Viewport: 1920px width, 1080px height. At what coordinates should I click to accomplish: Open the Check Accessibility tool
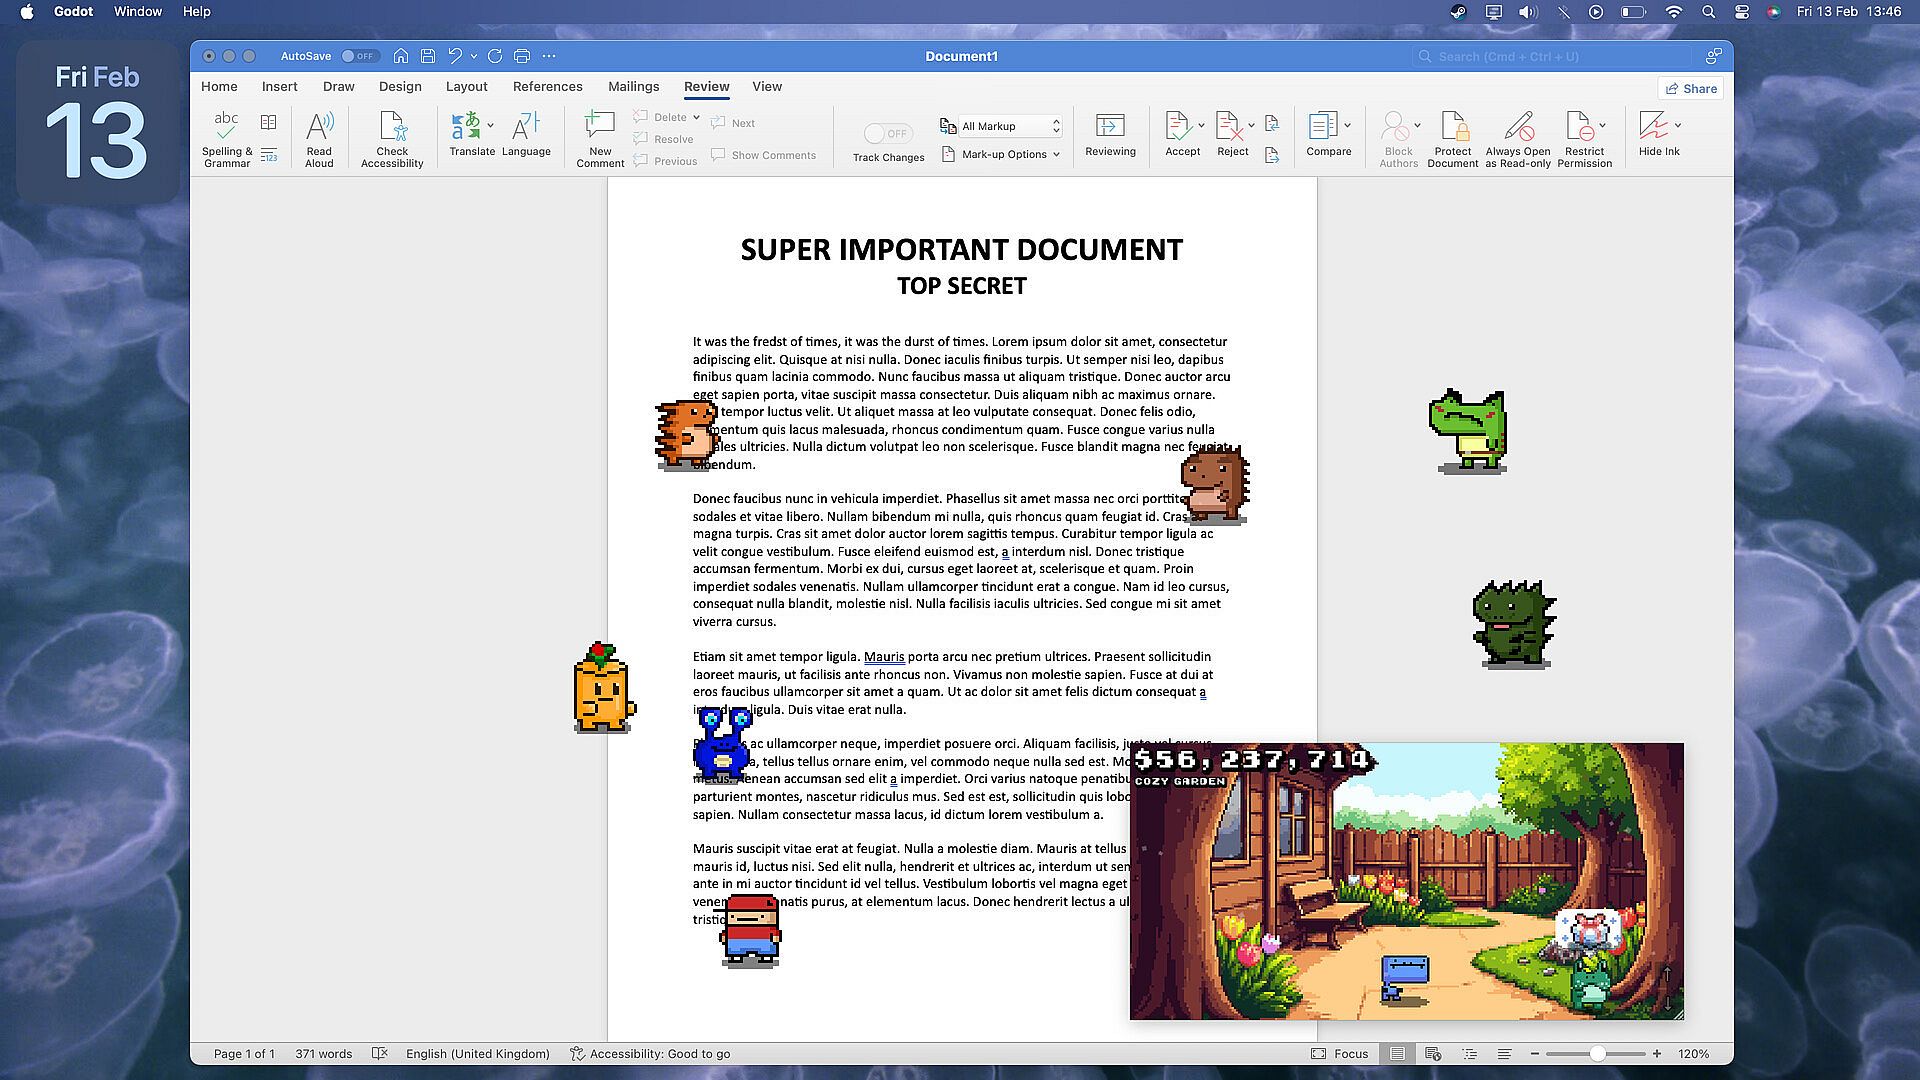[x=392, y=126]
